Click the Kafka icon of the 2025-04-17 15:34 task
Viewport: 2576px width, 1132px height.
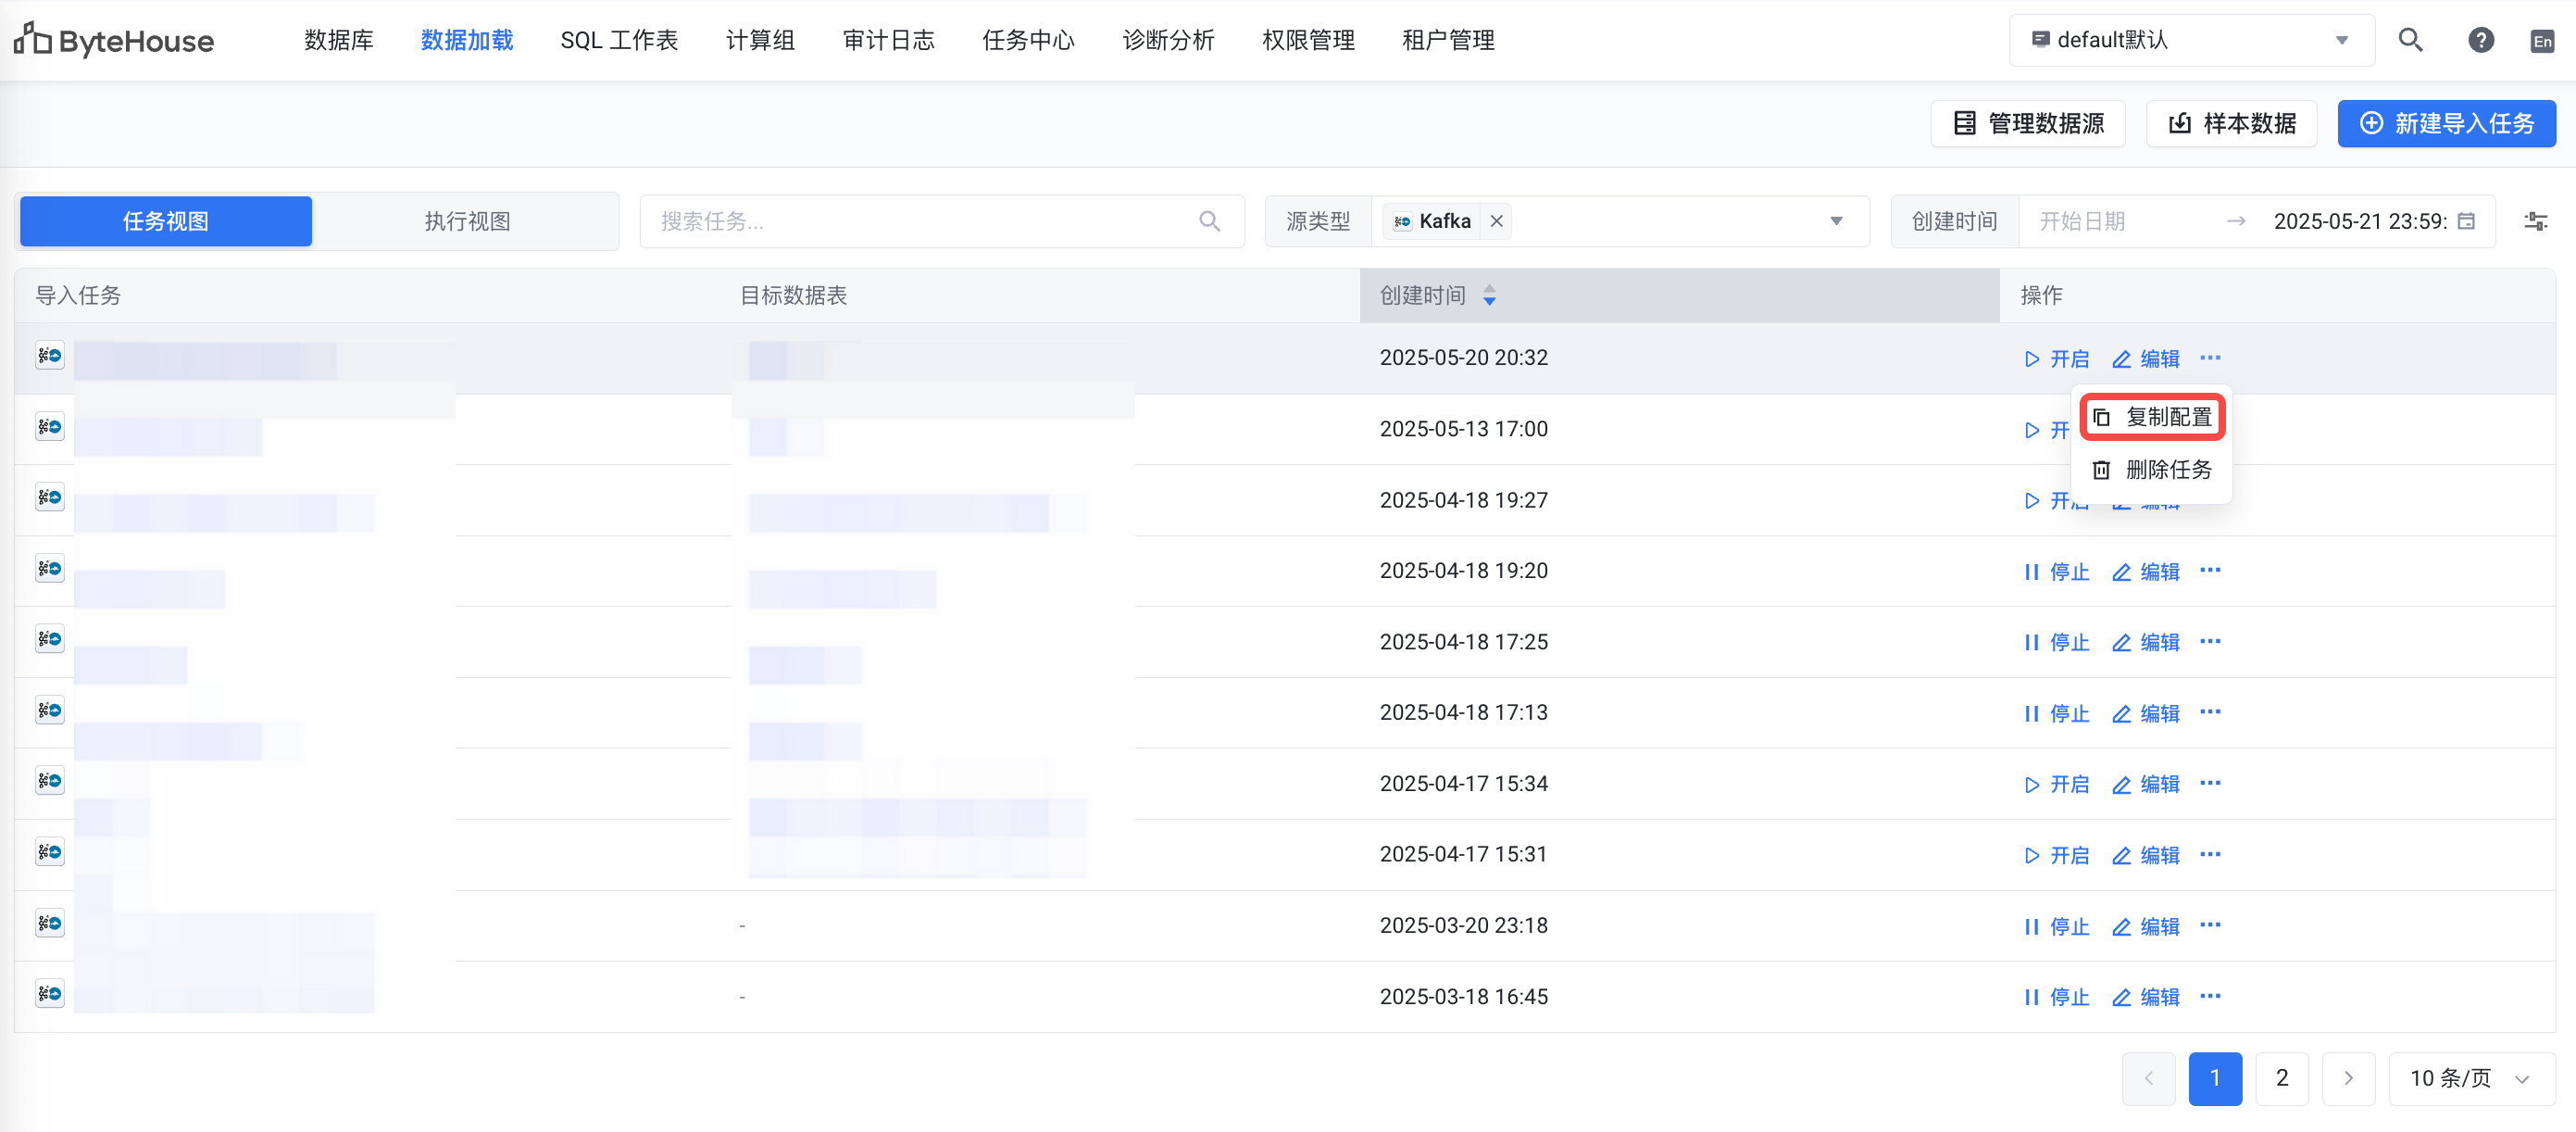click(50, 780)
